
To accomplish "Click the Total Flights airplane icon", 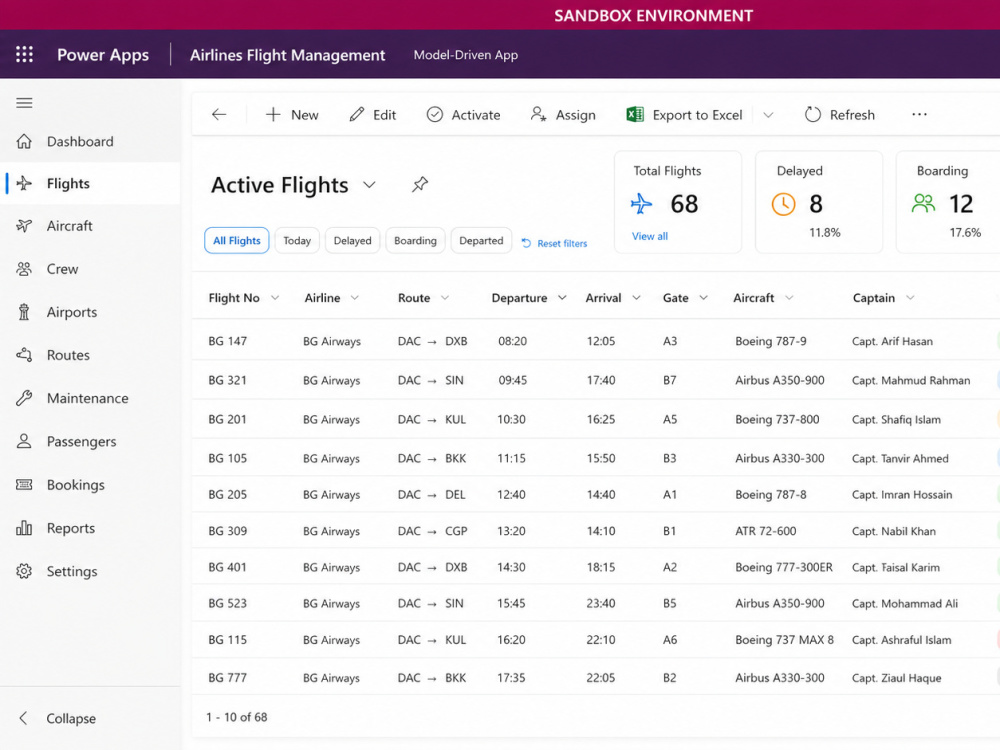I will tap(642, 204).
